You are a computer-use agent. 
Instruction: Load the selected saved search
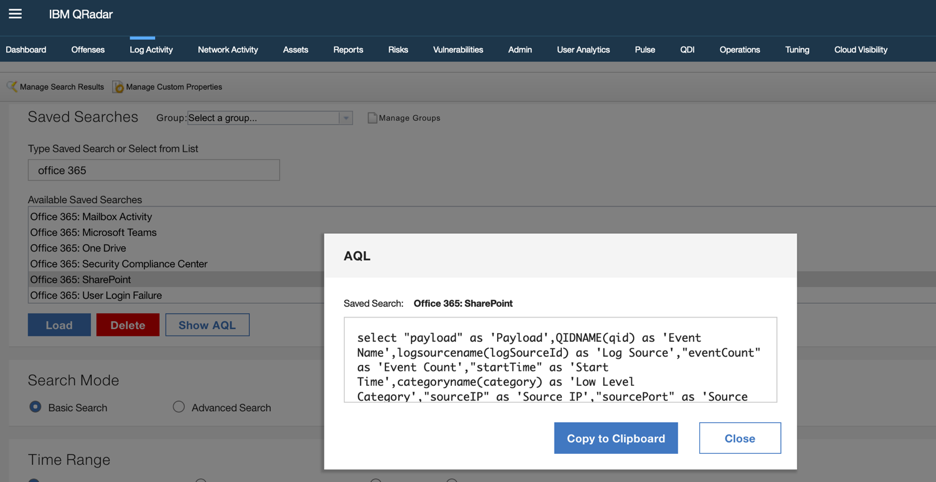click(59, 325)
